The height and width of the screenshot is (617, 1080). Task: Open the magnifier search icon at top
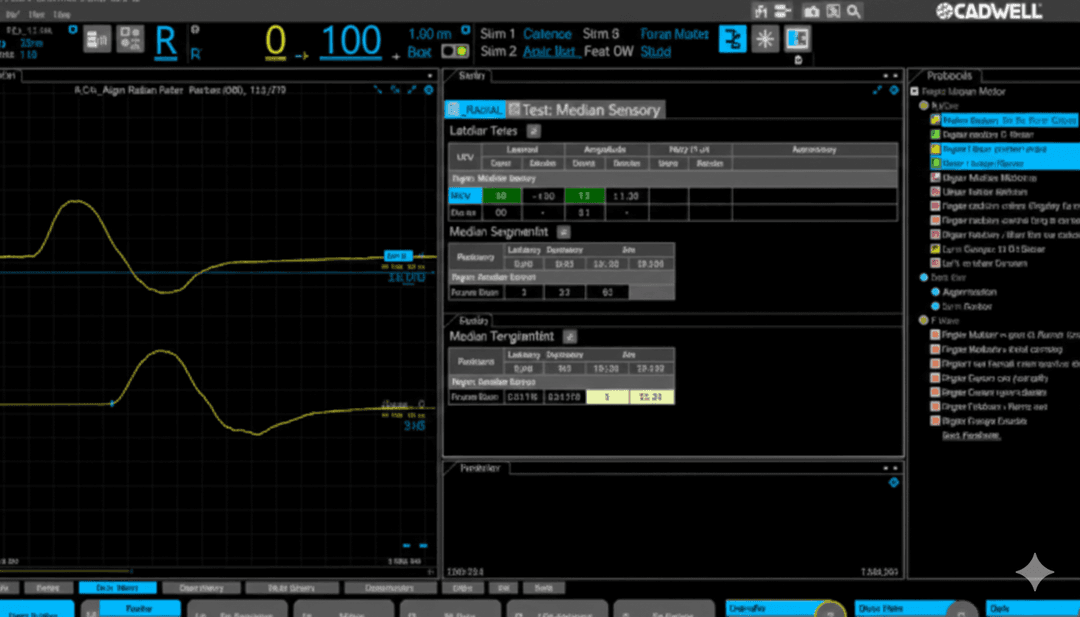tap(854, 11)
